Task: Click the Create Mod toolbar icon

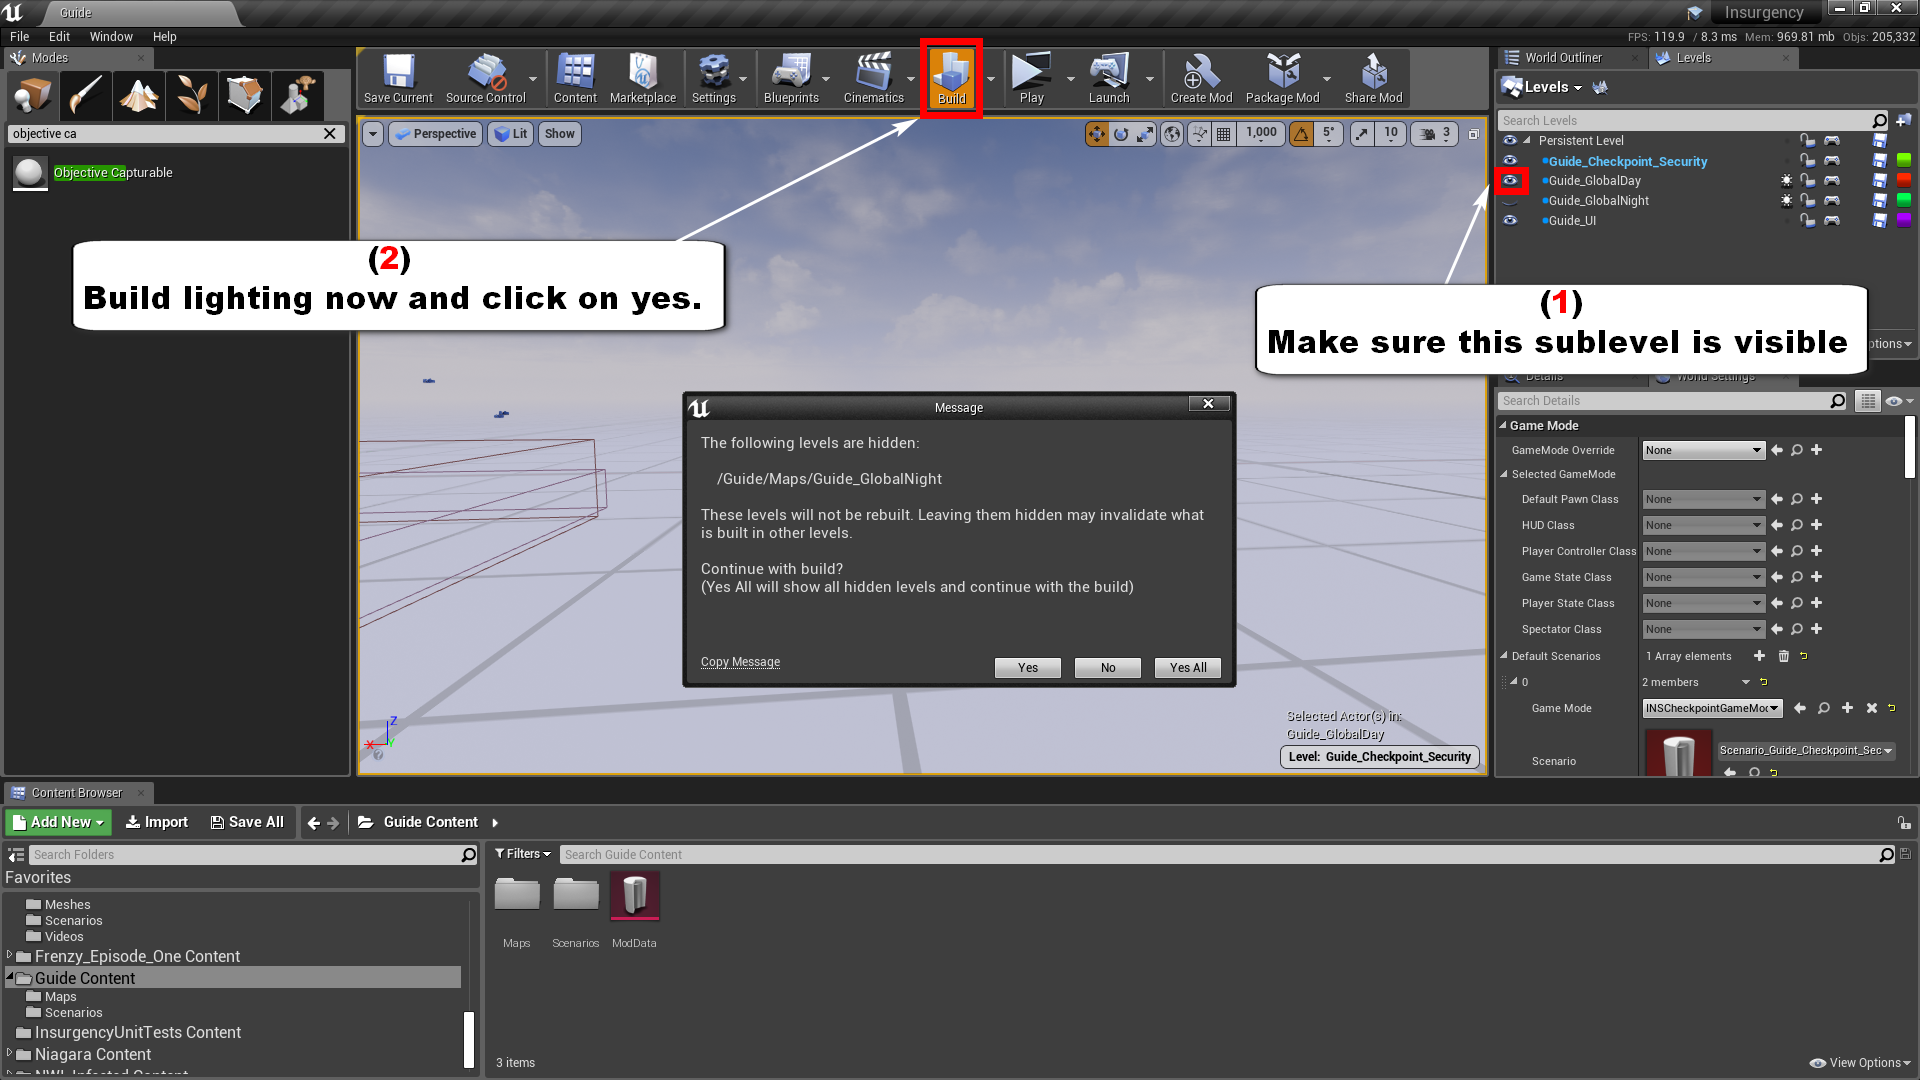Action: click(x=1201, y=78)
